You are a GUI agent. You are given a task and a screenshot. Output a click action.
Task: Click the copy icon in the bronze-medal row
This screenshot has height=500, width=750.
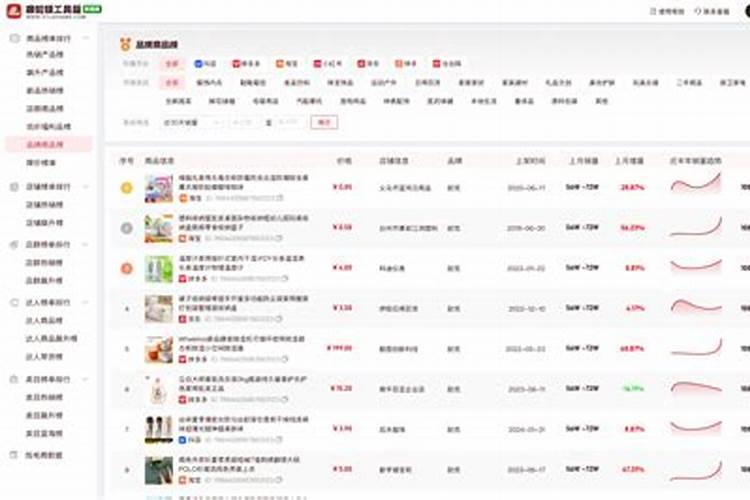[286, 278]
